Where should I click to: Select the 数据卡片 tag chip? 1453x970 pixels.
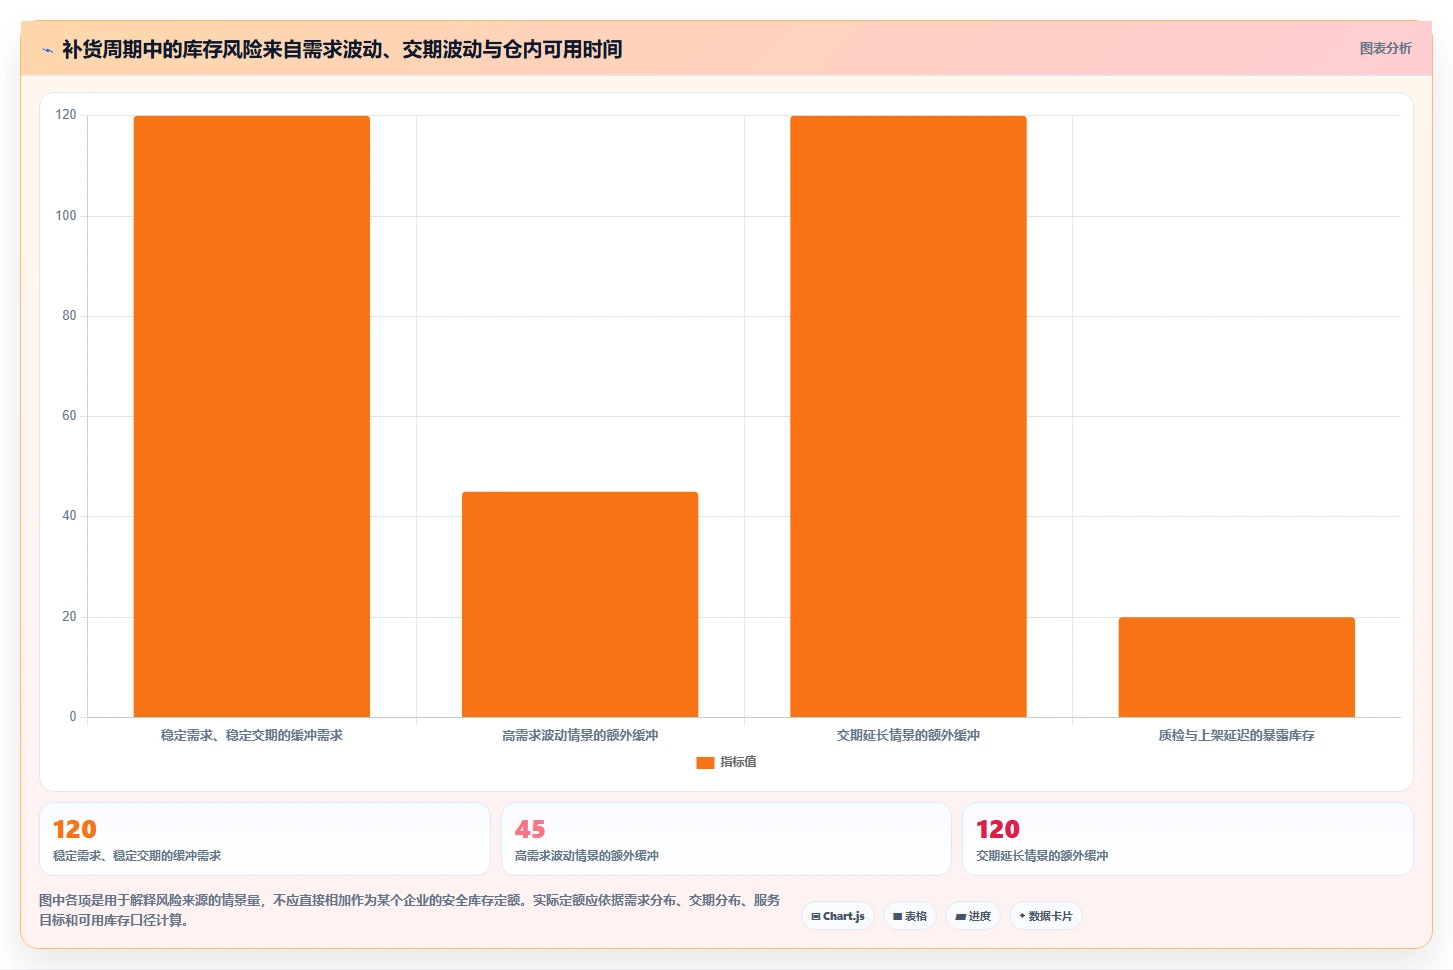coord(1045,916)
